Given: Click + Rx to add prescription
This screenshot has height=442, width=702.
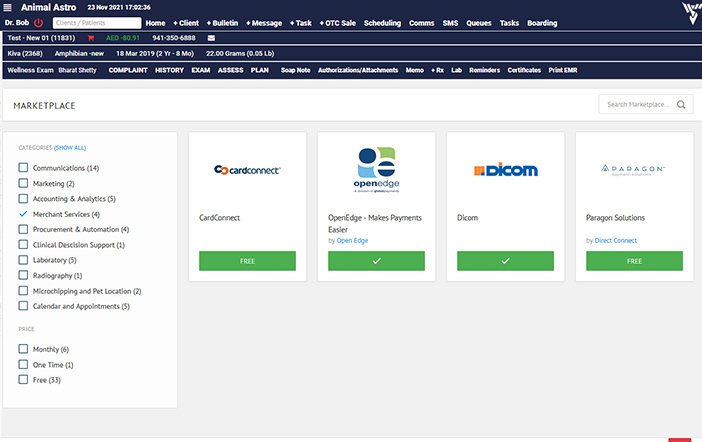Looking at the screenshot, I should [437, 70].
